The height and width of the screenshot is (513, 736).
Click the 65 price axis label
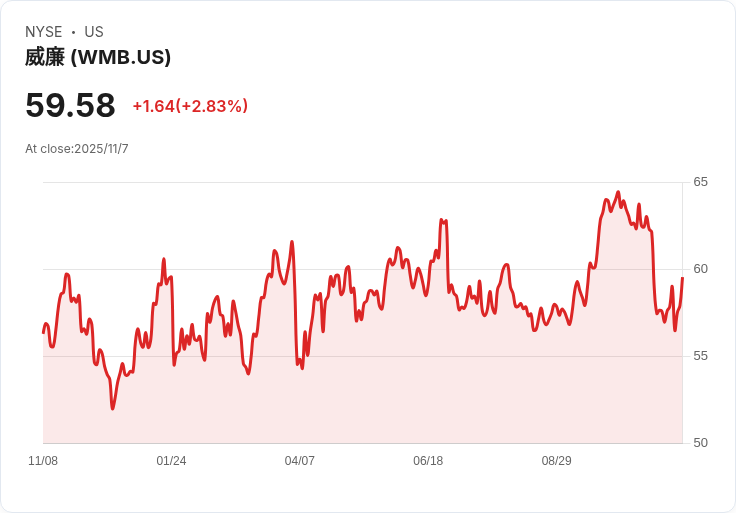(700, 182)
